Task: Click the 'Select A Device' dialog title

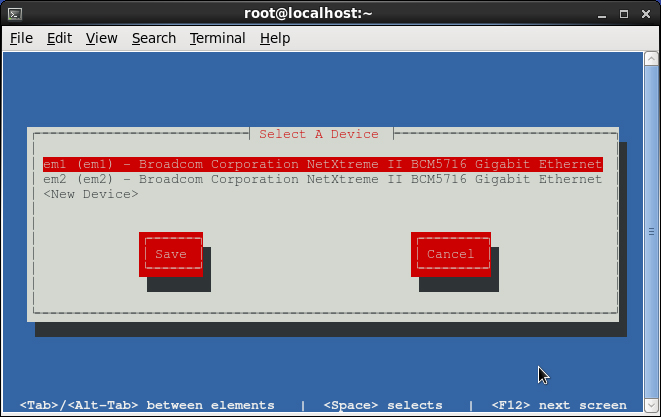Action: tap(319, 134)
